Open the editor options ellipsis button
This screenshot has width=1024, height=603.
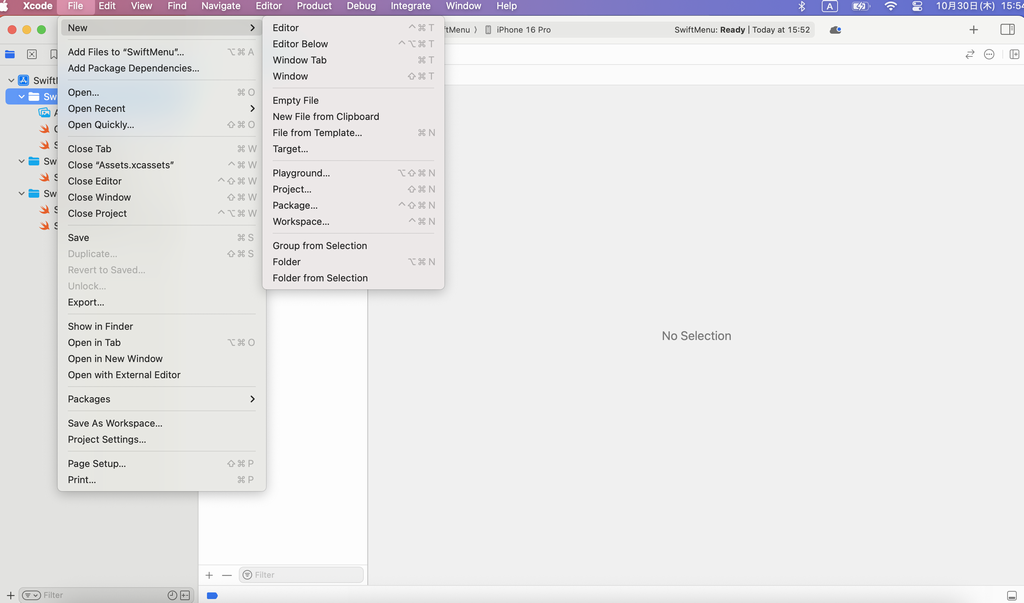coord(989,54)
